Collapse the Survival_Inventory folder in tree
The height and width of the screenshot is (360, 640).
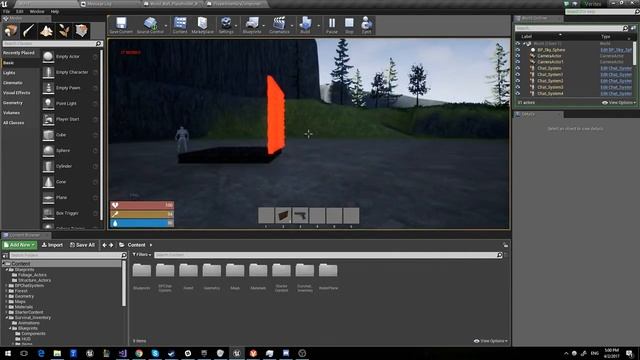[x=8, y=318]
